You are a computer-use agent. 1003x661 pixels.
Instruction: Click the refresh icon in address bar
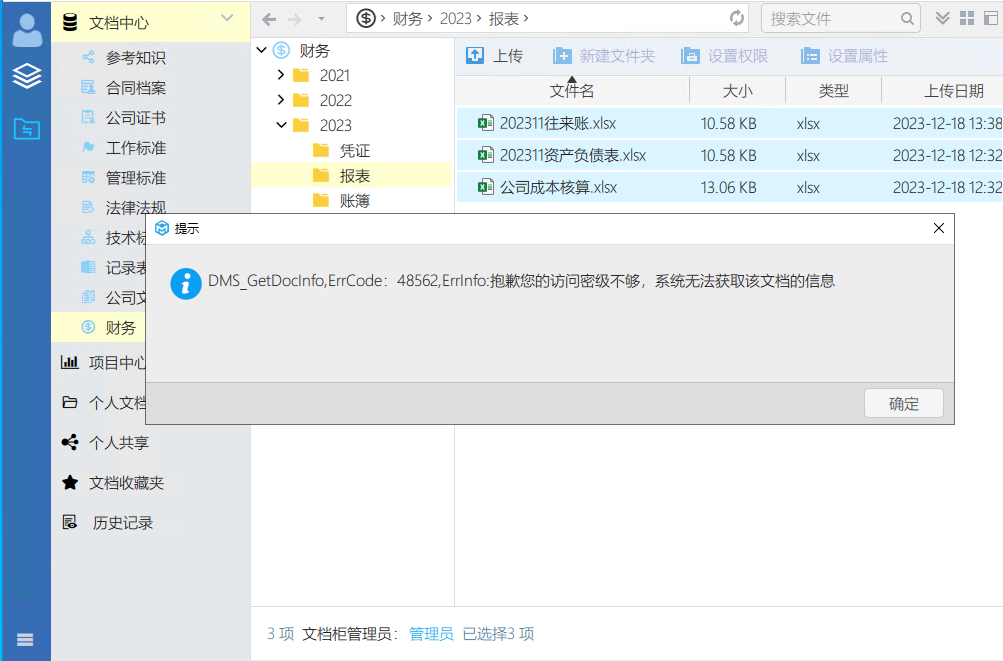click(x=737, y=18)
